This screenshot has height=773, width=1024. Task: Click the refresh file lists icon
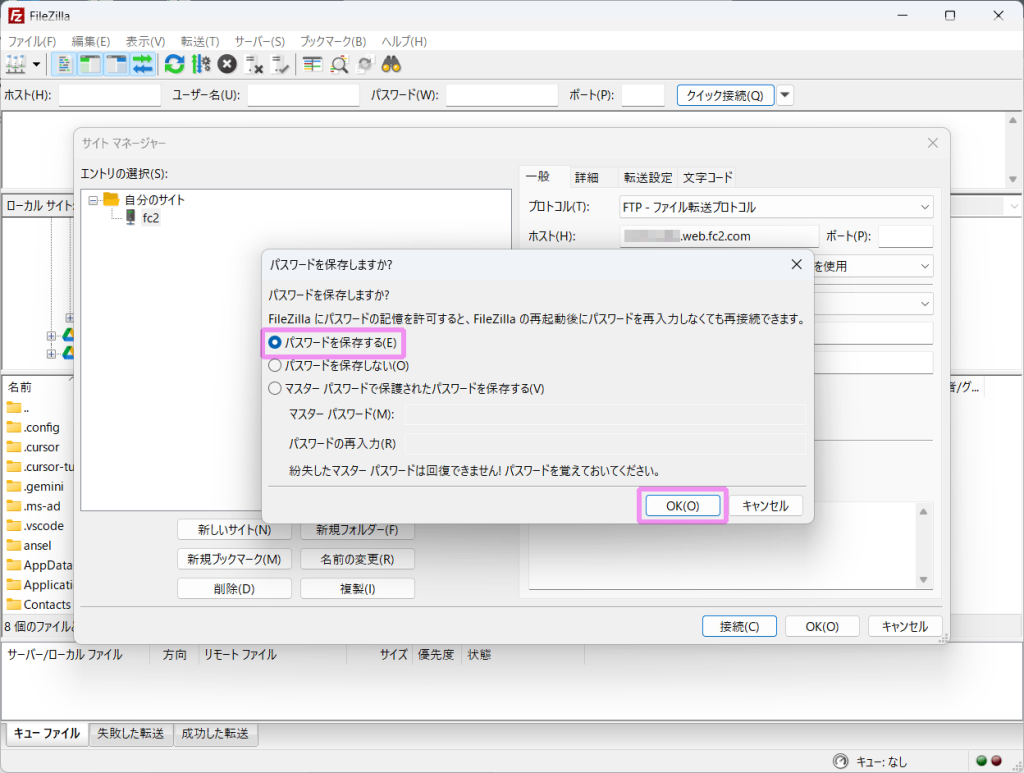174,64
